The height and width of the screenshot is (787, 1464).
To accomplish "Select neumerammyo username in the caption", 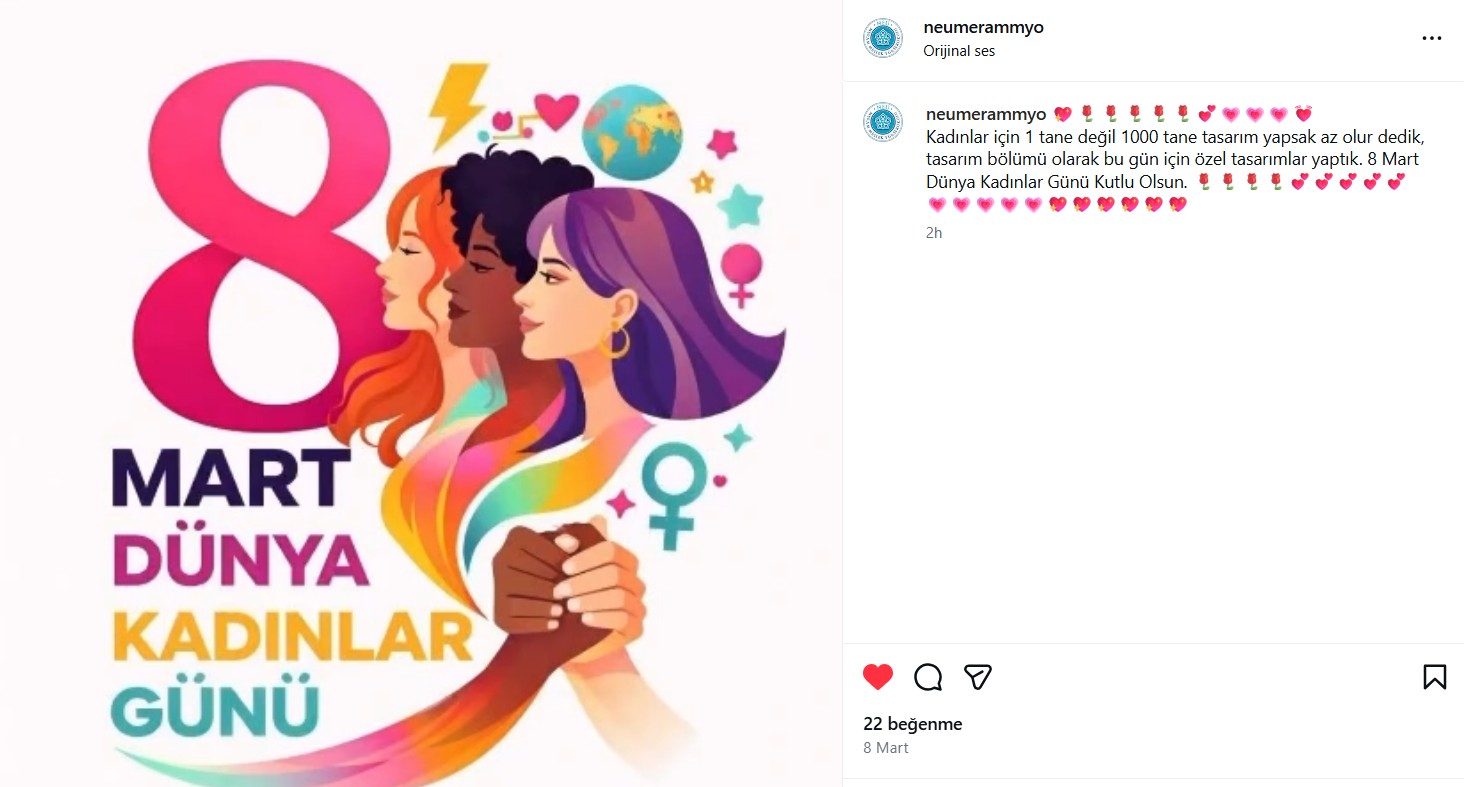I will [986, 114].
